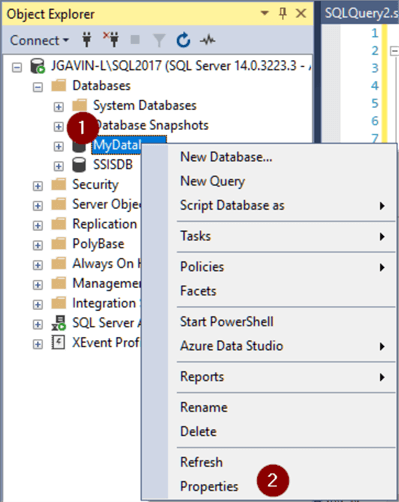Click the Stop square icon in toolbar
The width and height of the screenshot is (399, 502).
pos(135,40)
